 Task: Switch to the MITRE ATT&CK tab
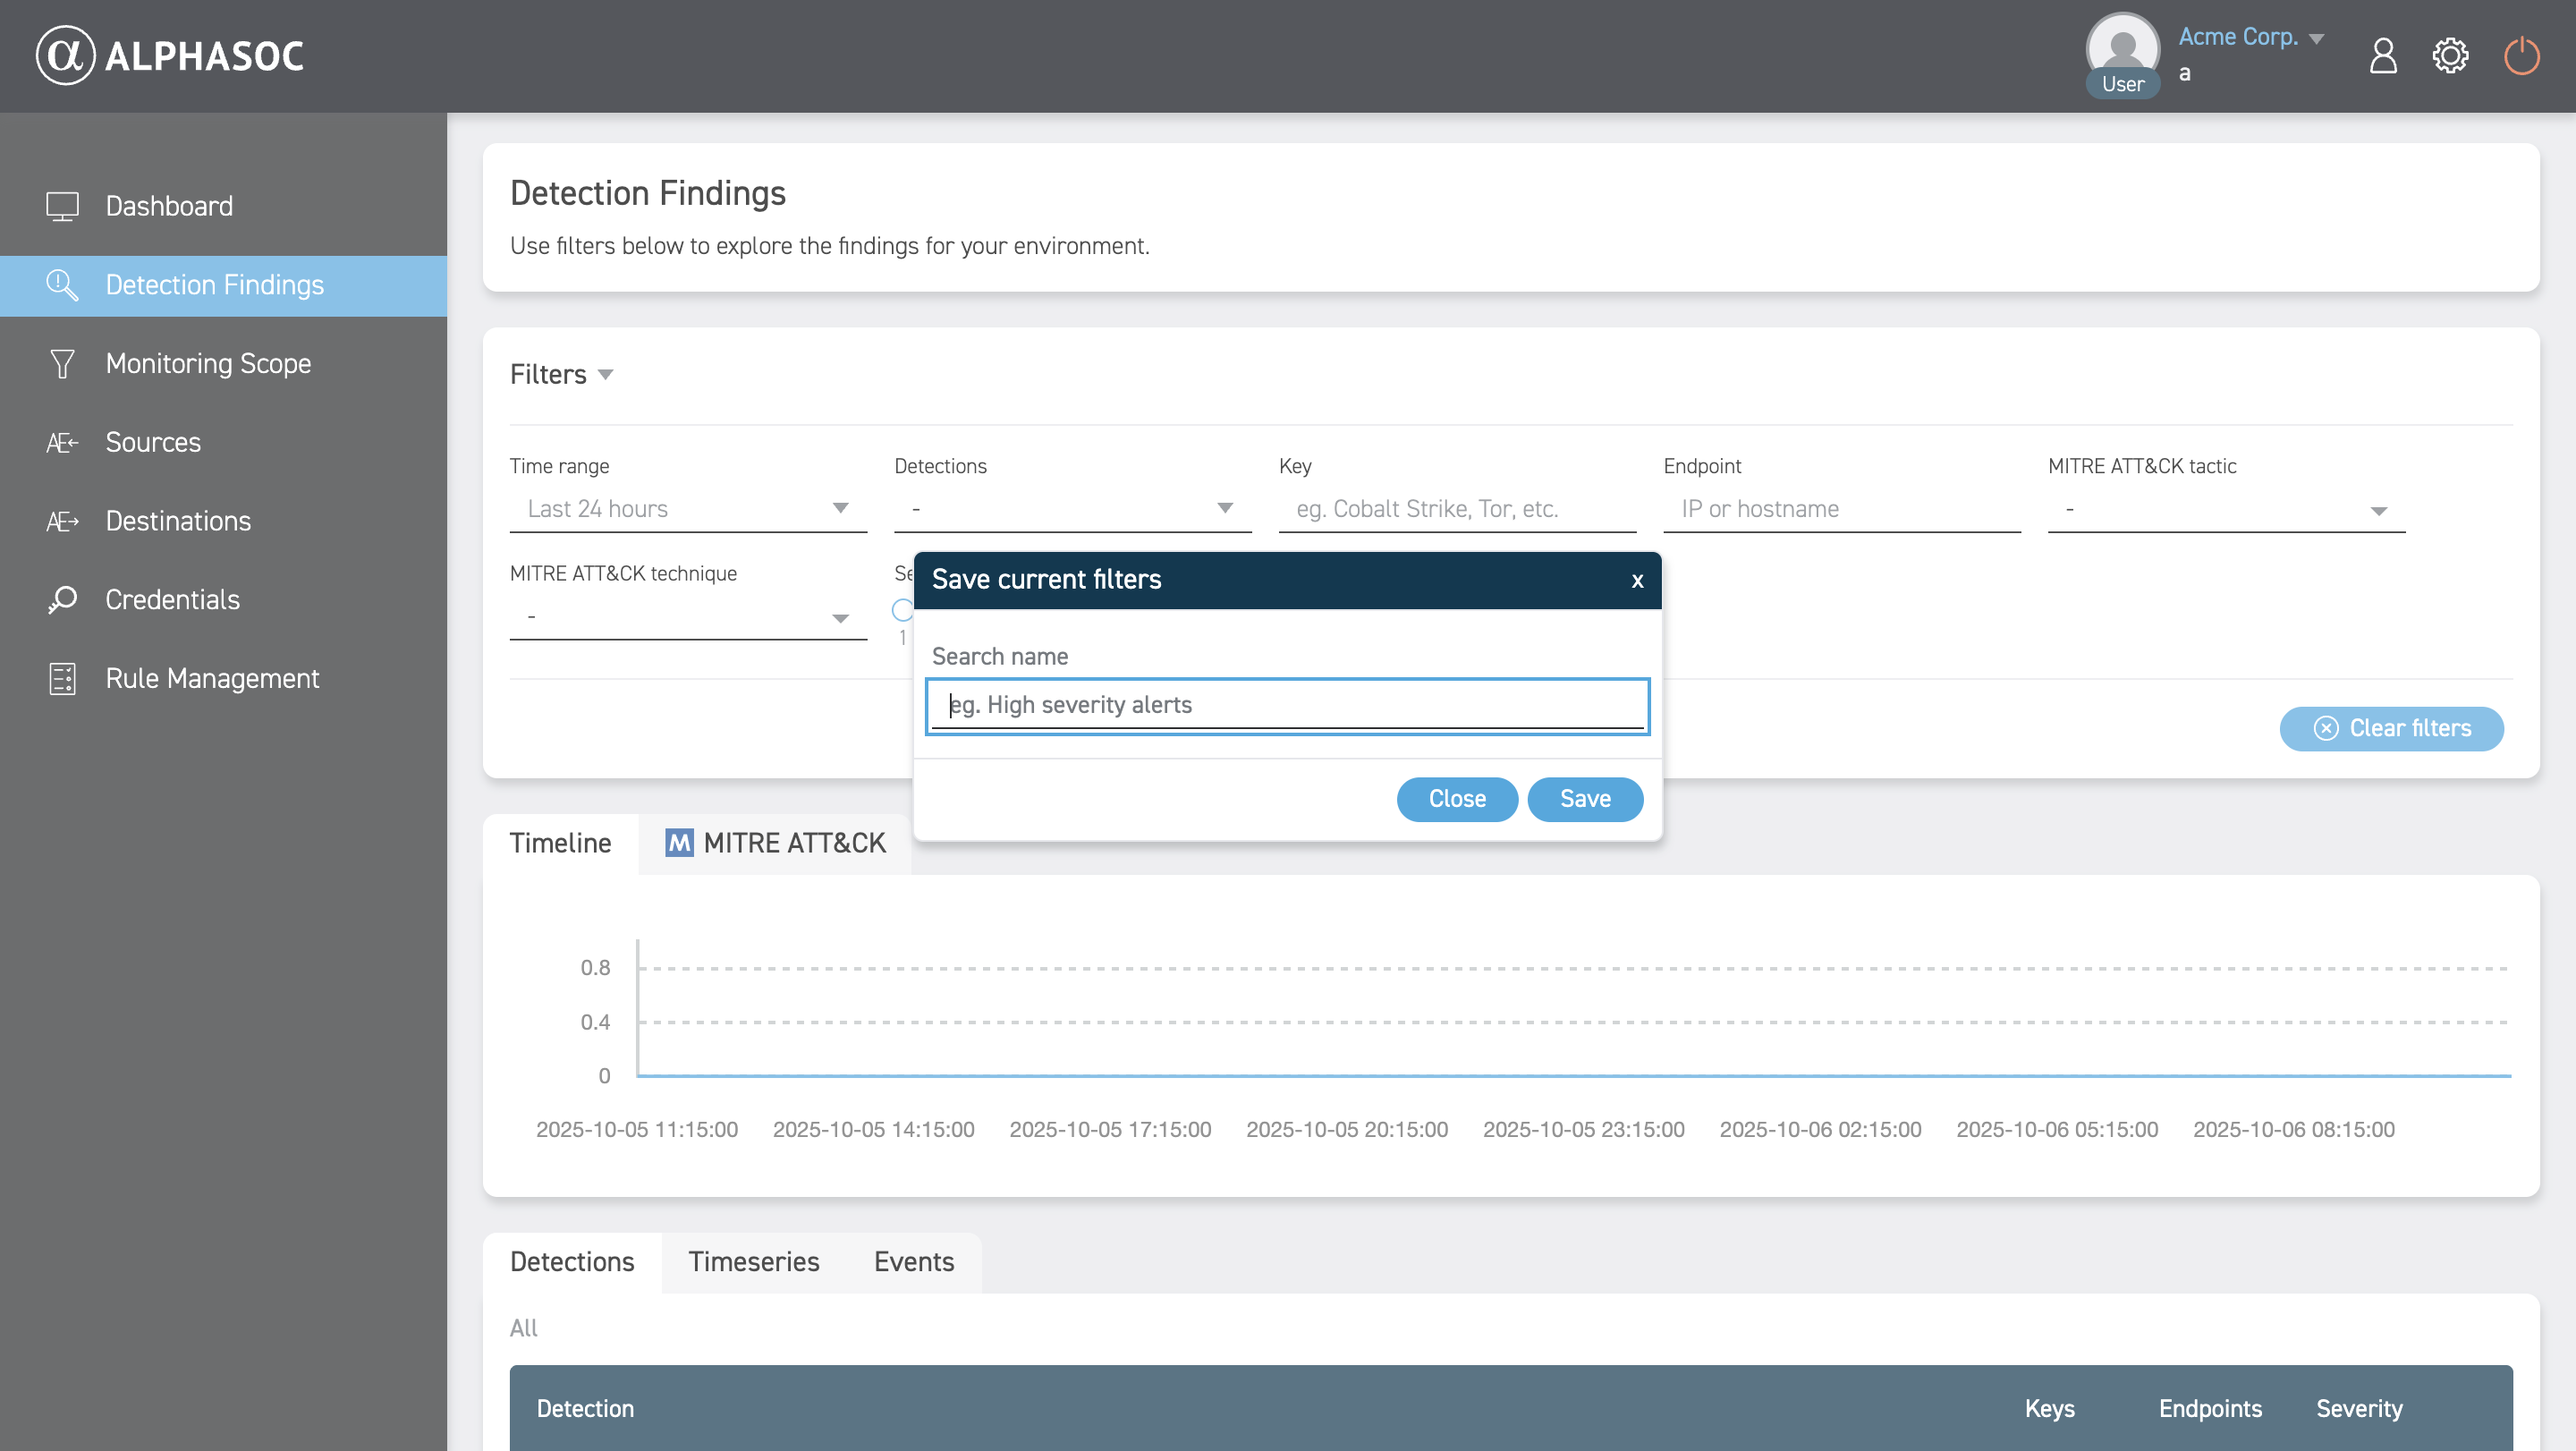tap(776, 843)
